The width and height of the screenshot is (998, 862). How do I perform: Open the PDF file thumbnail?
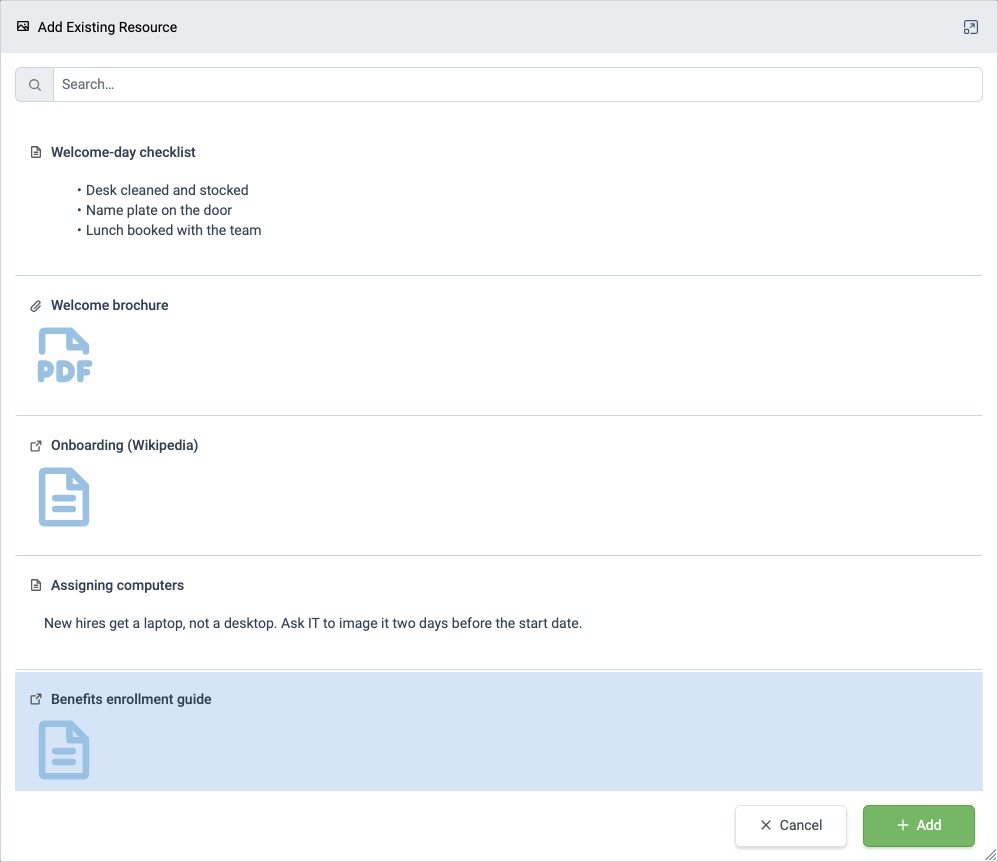click(64, 355)
